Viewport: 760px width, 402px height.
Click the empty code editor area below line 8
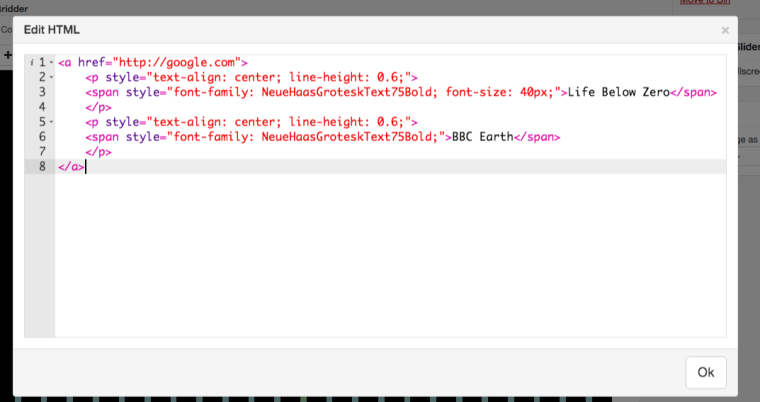point(390,255)
